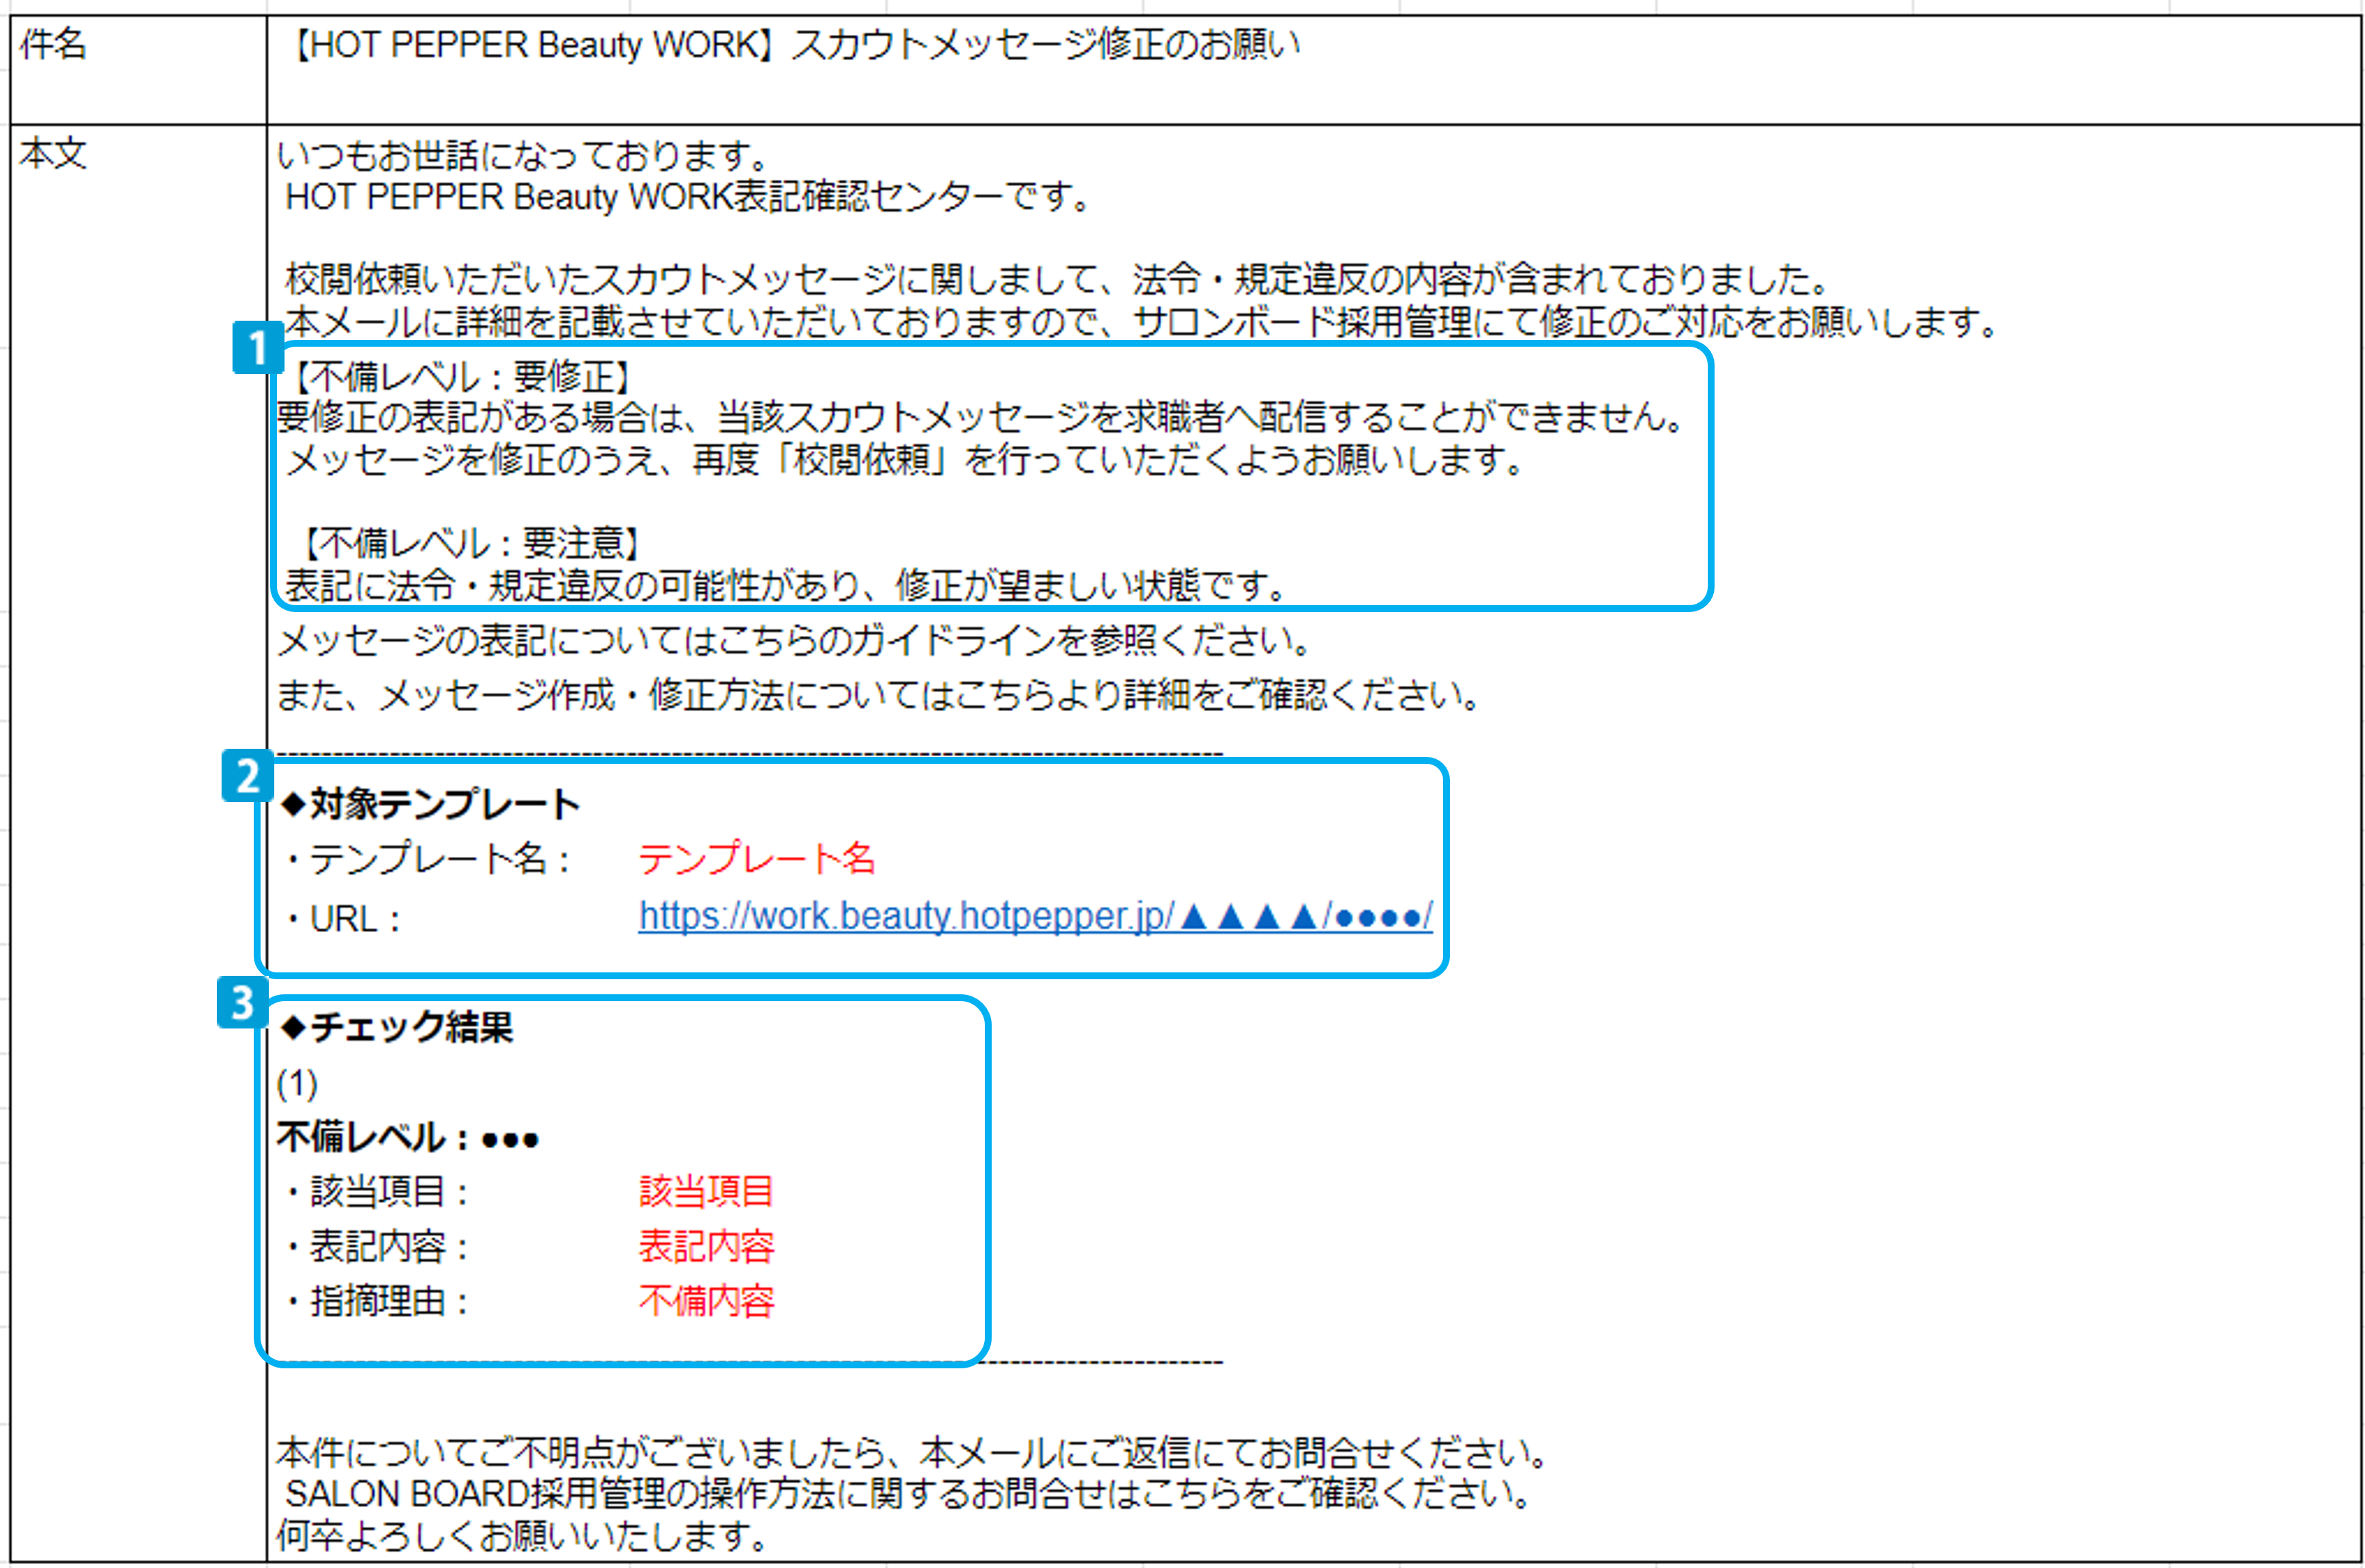Click the red placeholder 不備内容
The height and width of the screenshot is (1568, 2365).
tap(706, 1301)
